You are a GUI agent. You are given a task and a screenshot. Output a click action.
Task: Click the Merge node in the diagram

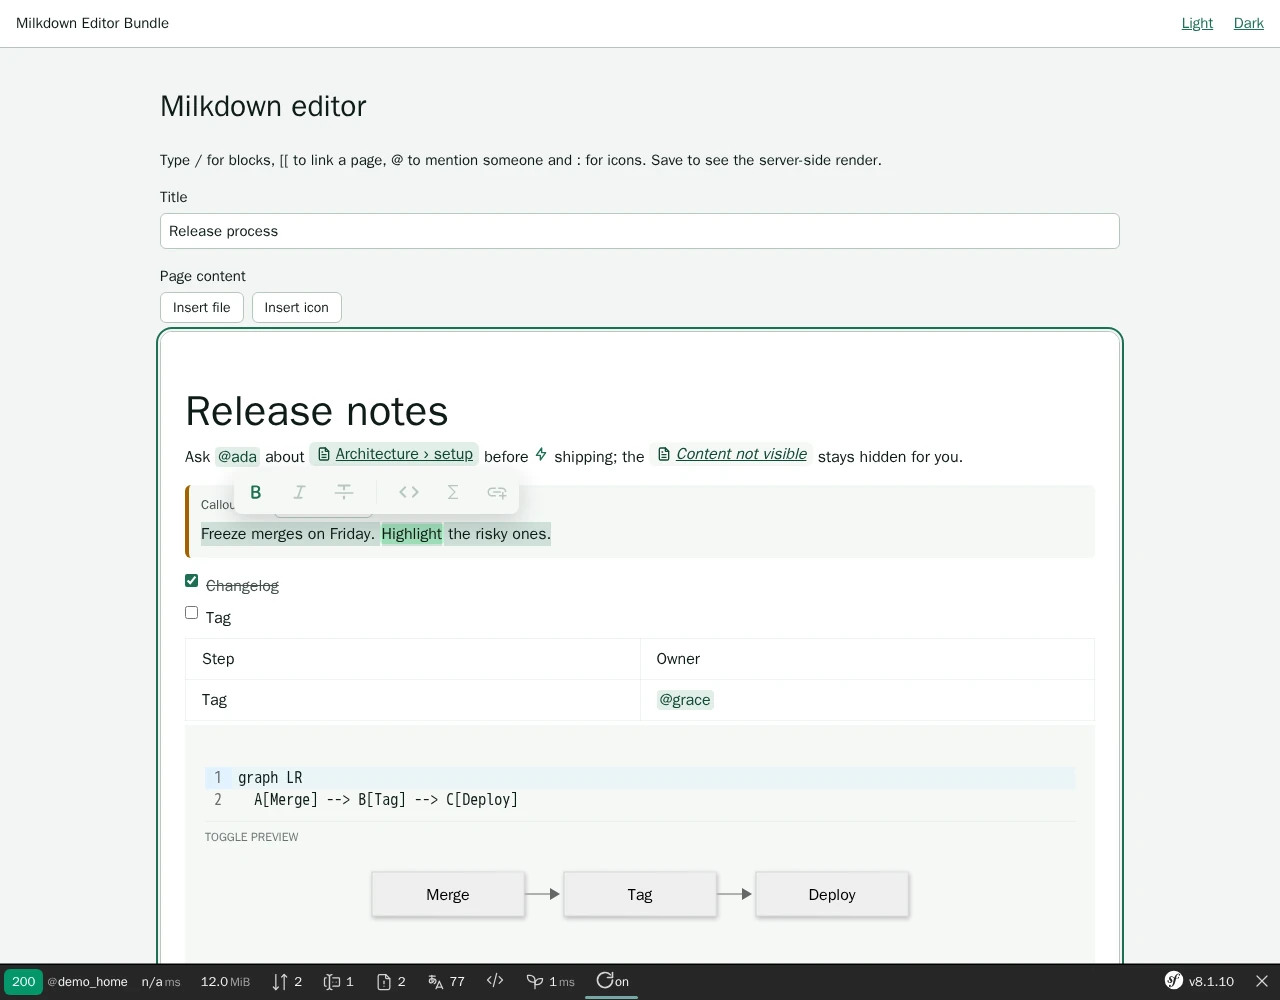(x=448, y=894)
